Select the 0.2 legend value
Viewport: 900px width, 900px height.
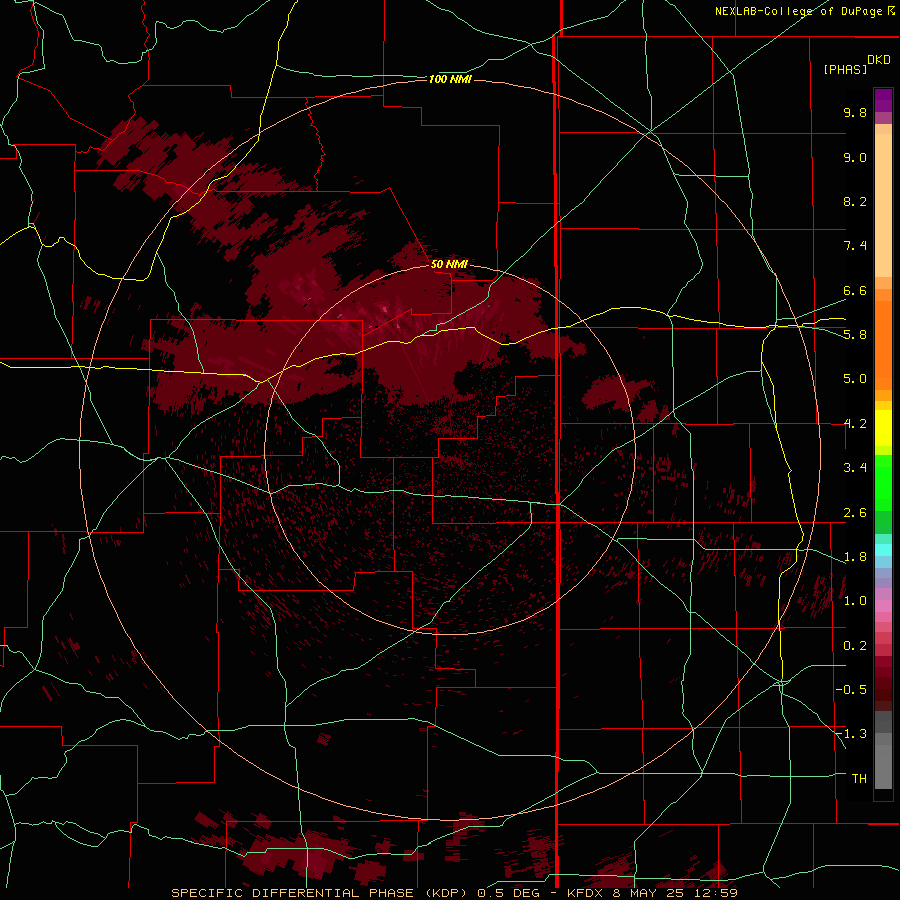pos(855,646)
